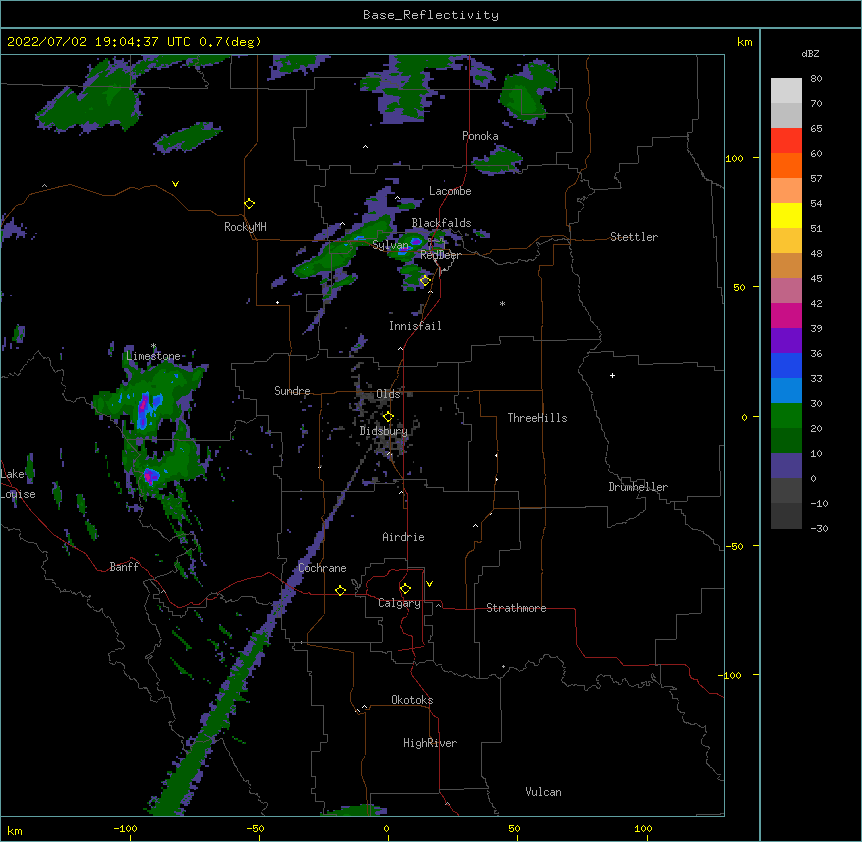Viewport: 862px width, 842px height.
Task: Click the Airdrie city label
Action: click(403, 537)
